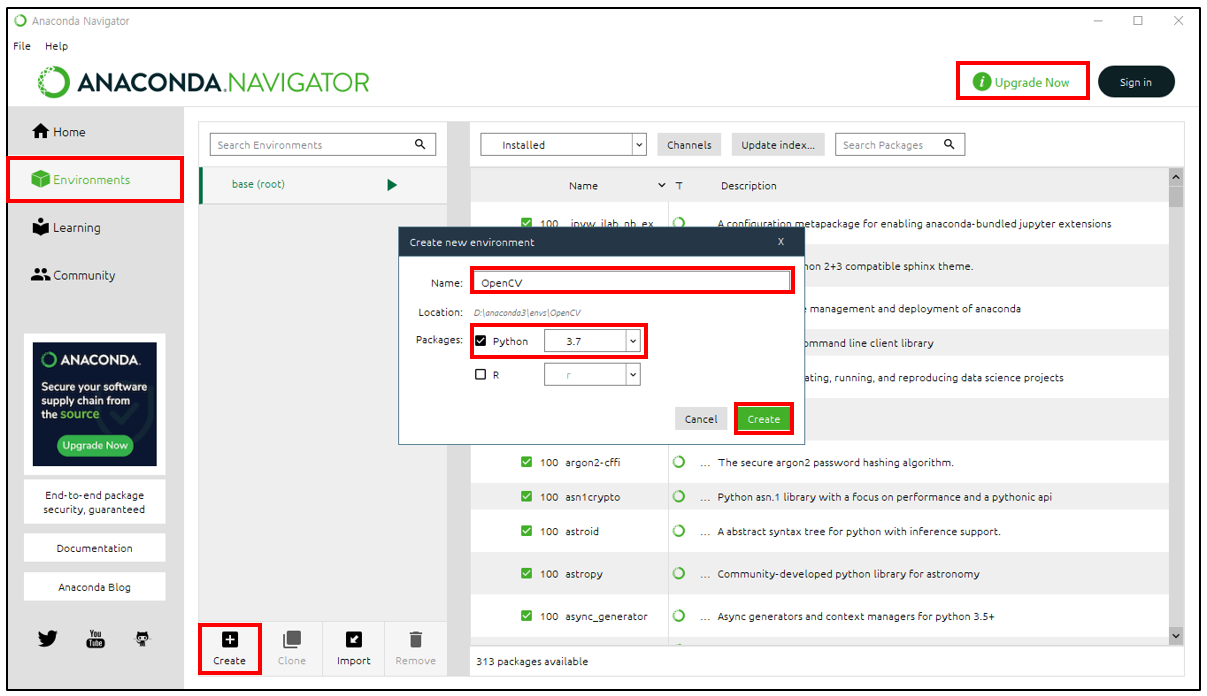Screen dimensions: 1207x696
Task: Open Anaconda's Twitter page icon
Action: point(47,638)
